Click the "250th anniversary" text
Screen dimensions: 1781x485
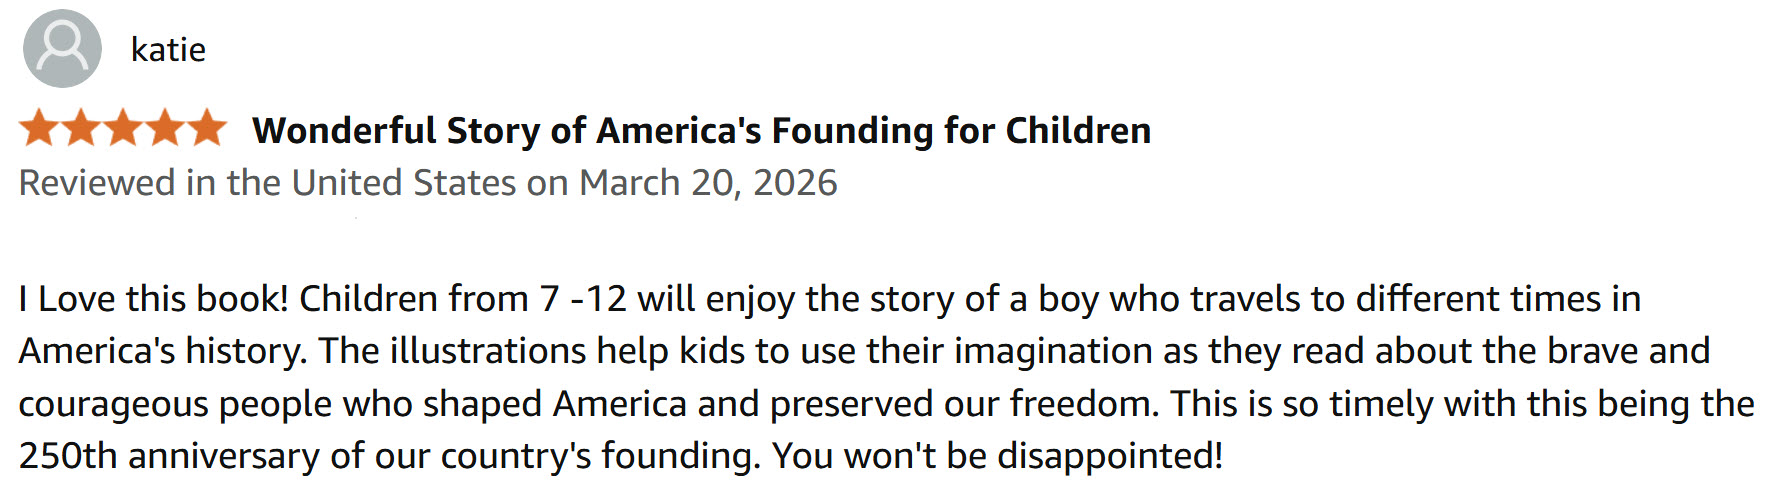click(169, 456)
